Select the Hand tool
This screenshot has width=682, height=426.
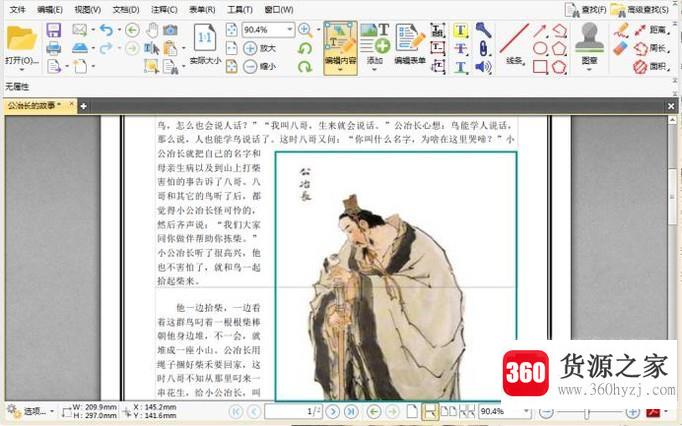pyautogui.click(x=152, y=30)
